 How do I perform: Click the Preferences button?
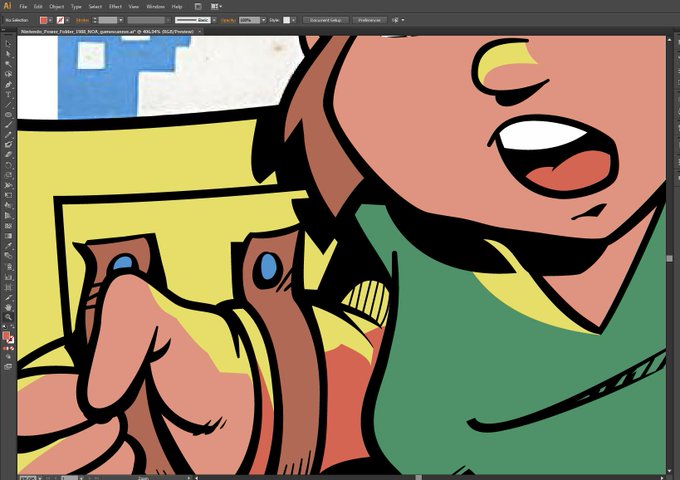click(x=369, y=20)
